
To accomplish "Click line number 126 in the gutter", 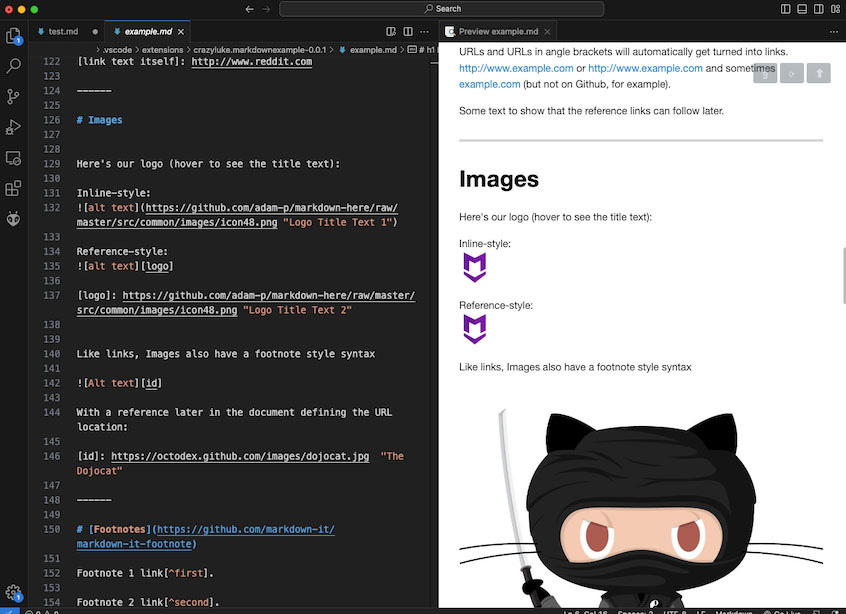I will (x=52, y=120).
